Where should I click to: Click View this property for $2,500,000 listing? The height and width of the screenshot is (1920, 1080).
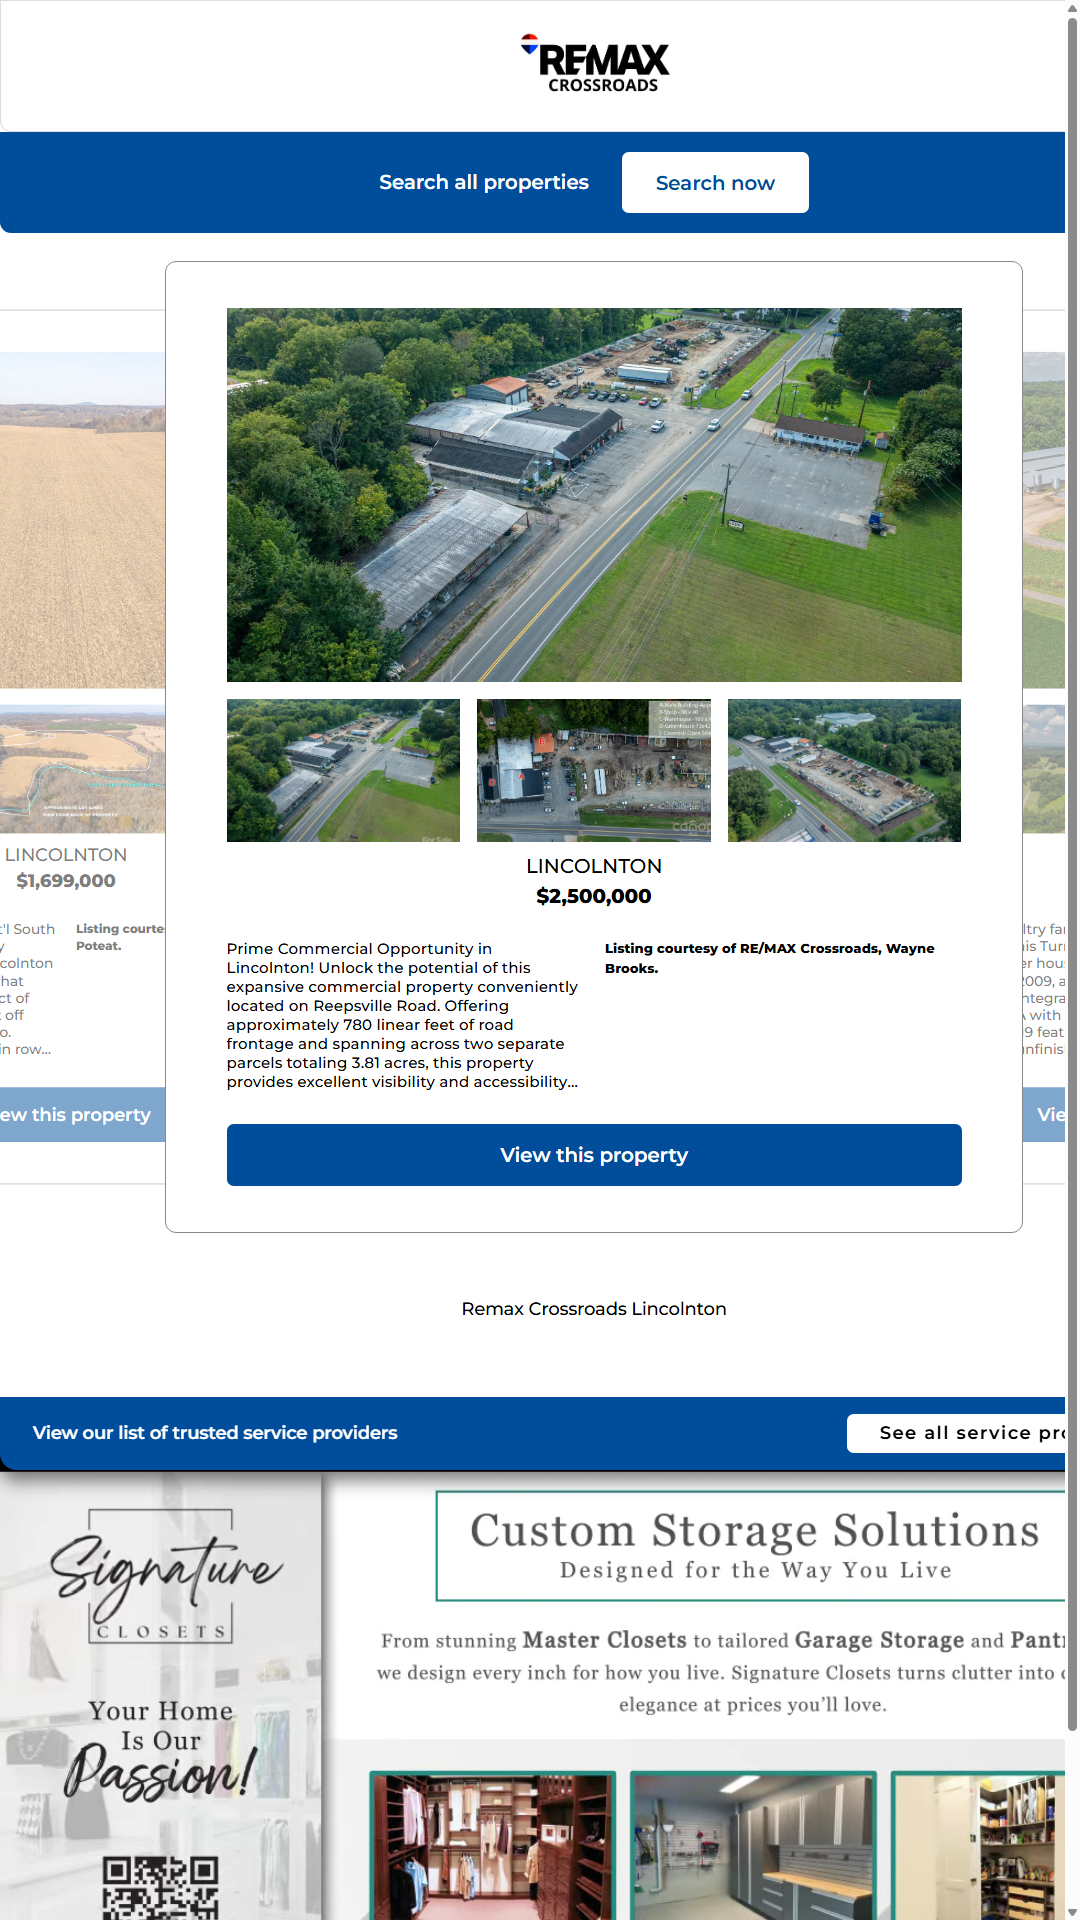click(x=594, y=1155)
